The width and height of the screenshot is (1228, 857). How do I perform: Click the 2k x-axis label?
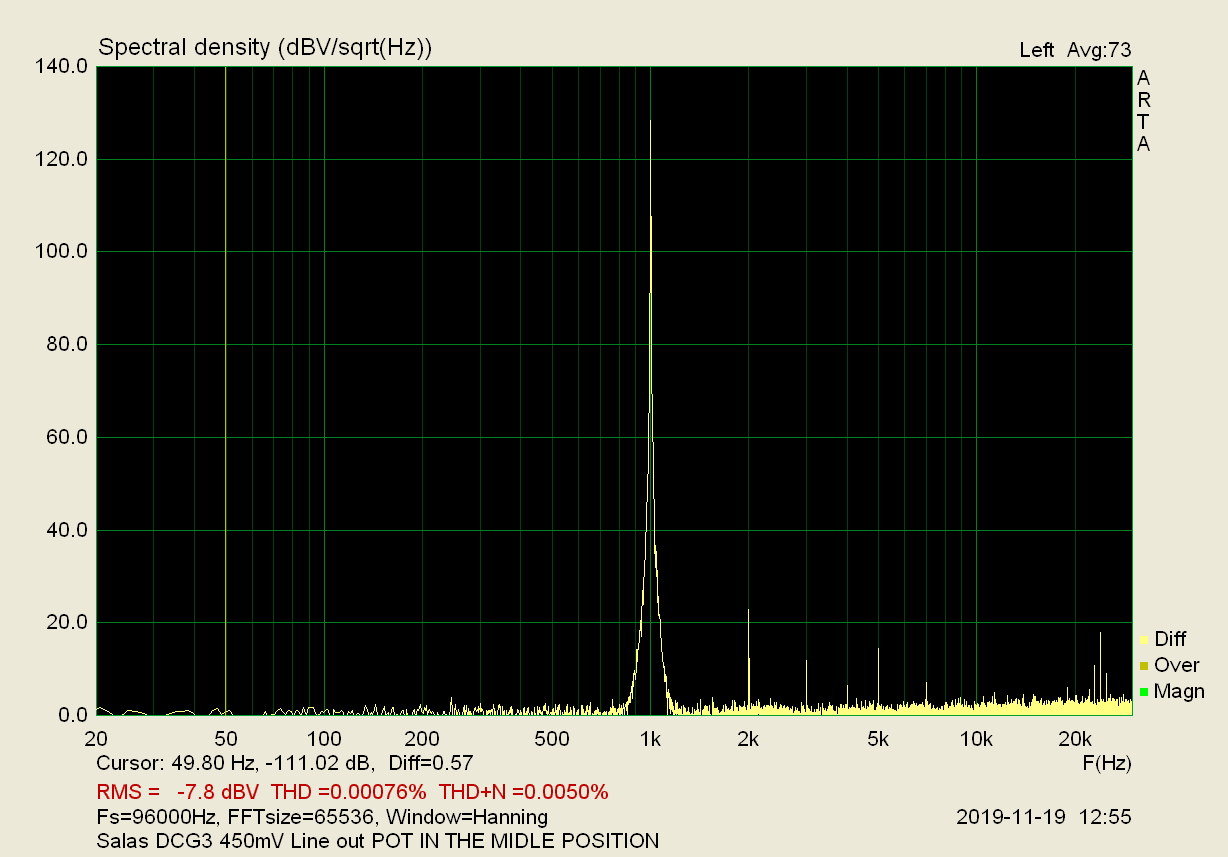coord(748,740)
